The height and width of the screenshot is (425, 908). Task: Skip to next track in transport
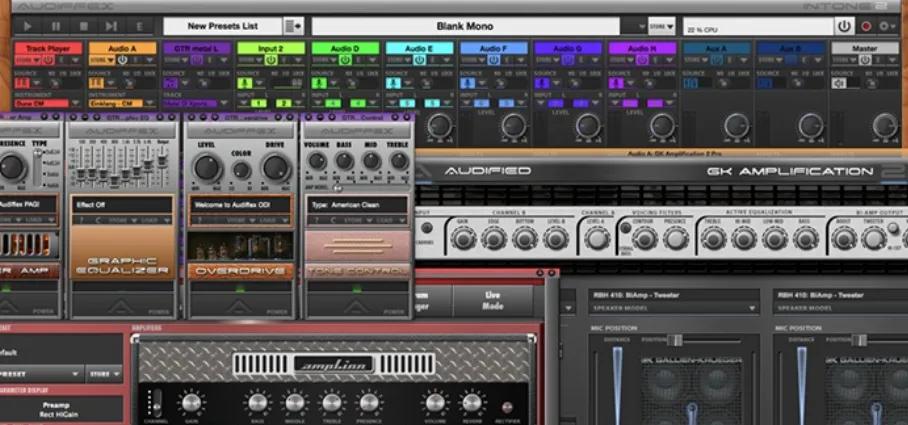tap(111, 26)
